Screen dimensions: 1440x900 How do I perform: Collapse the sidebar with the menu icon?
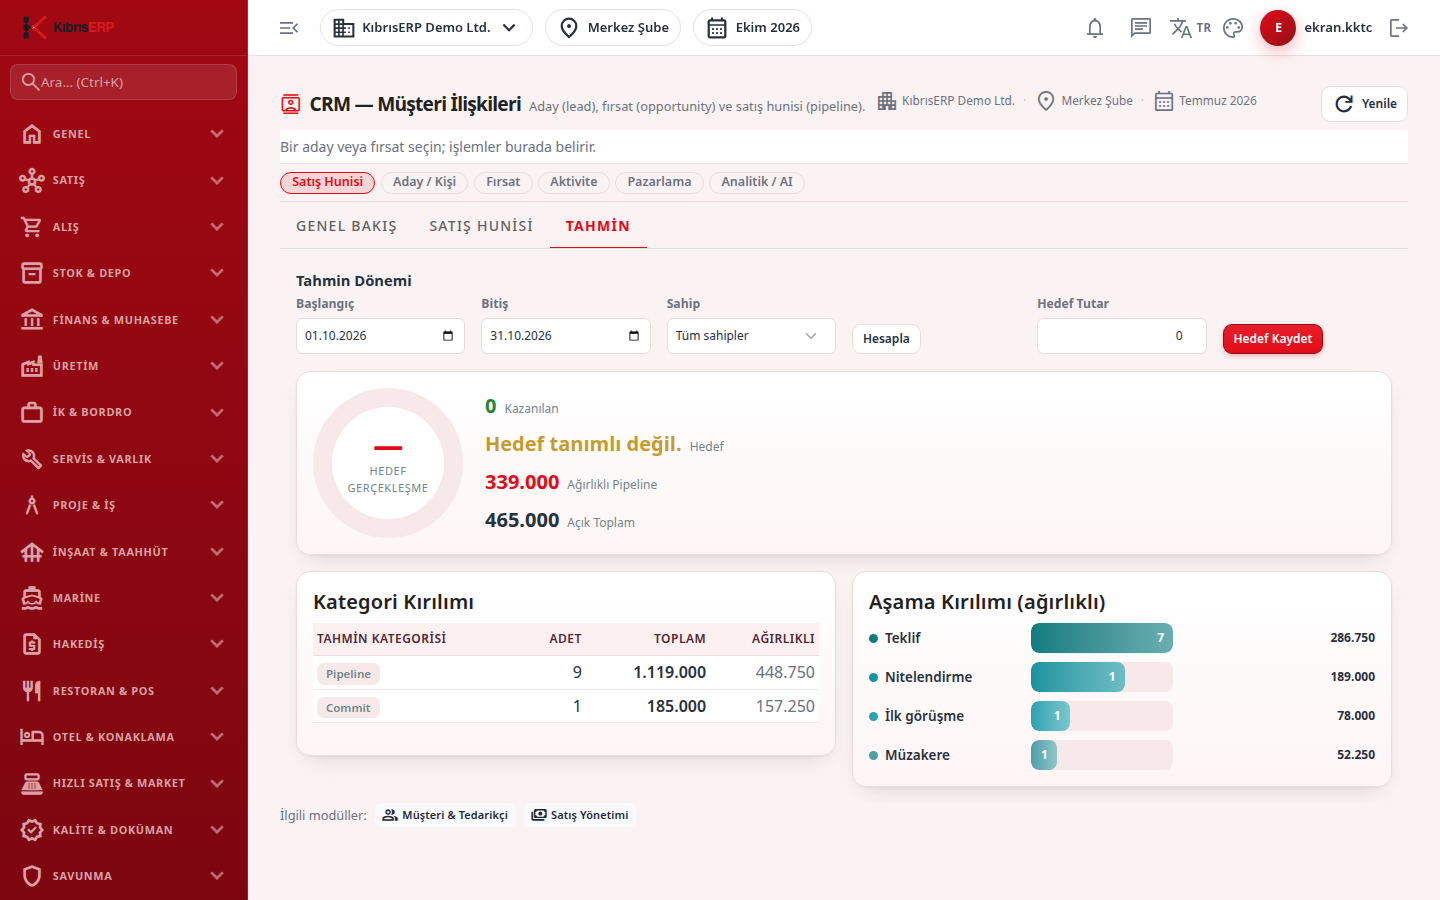pyautogui.click(x=289, y=28)
